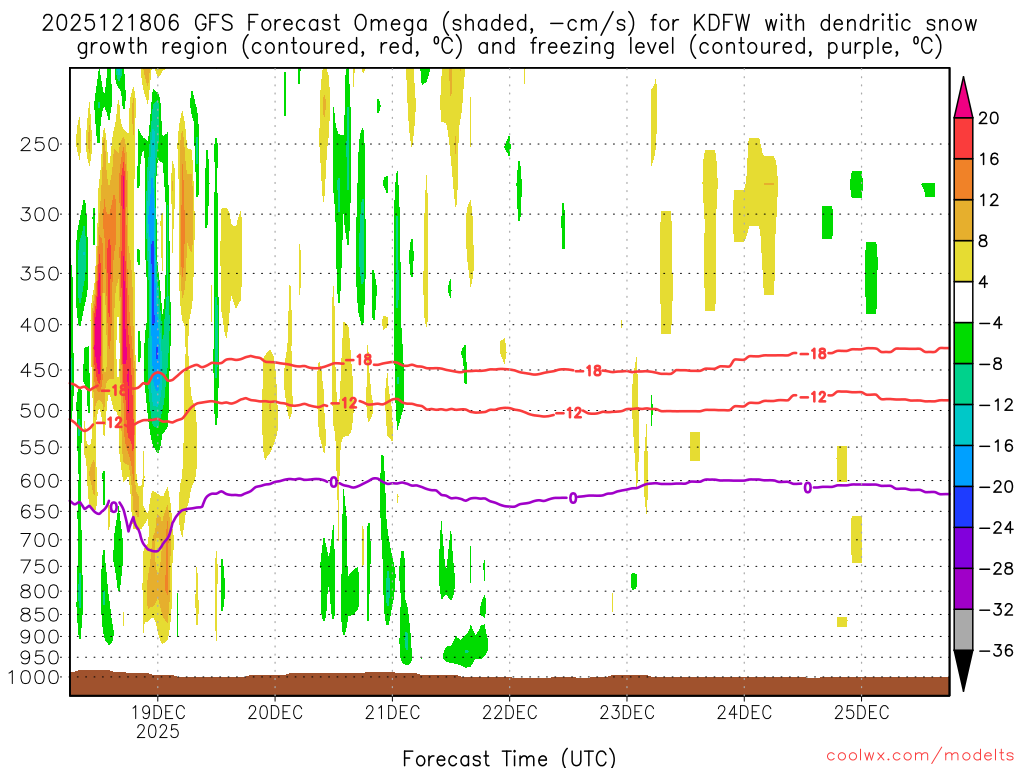This screenshot has height=768, width=1024.
Task: Click the title's second line about freezing level
Action: [509, 47]
